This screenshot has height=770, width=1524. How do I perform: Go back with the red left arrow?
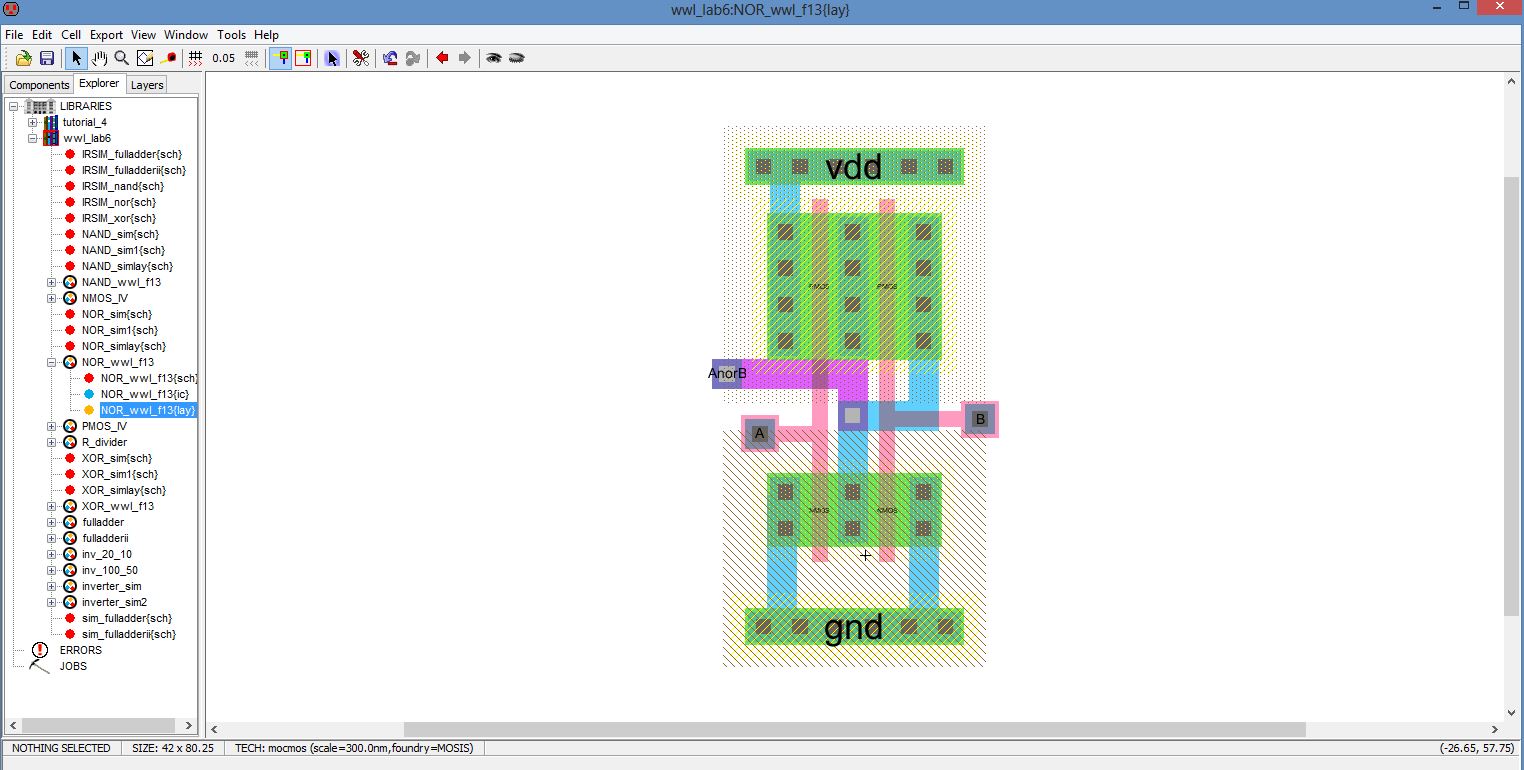point(442,58)
